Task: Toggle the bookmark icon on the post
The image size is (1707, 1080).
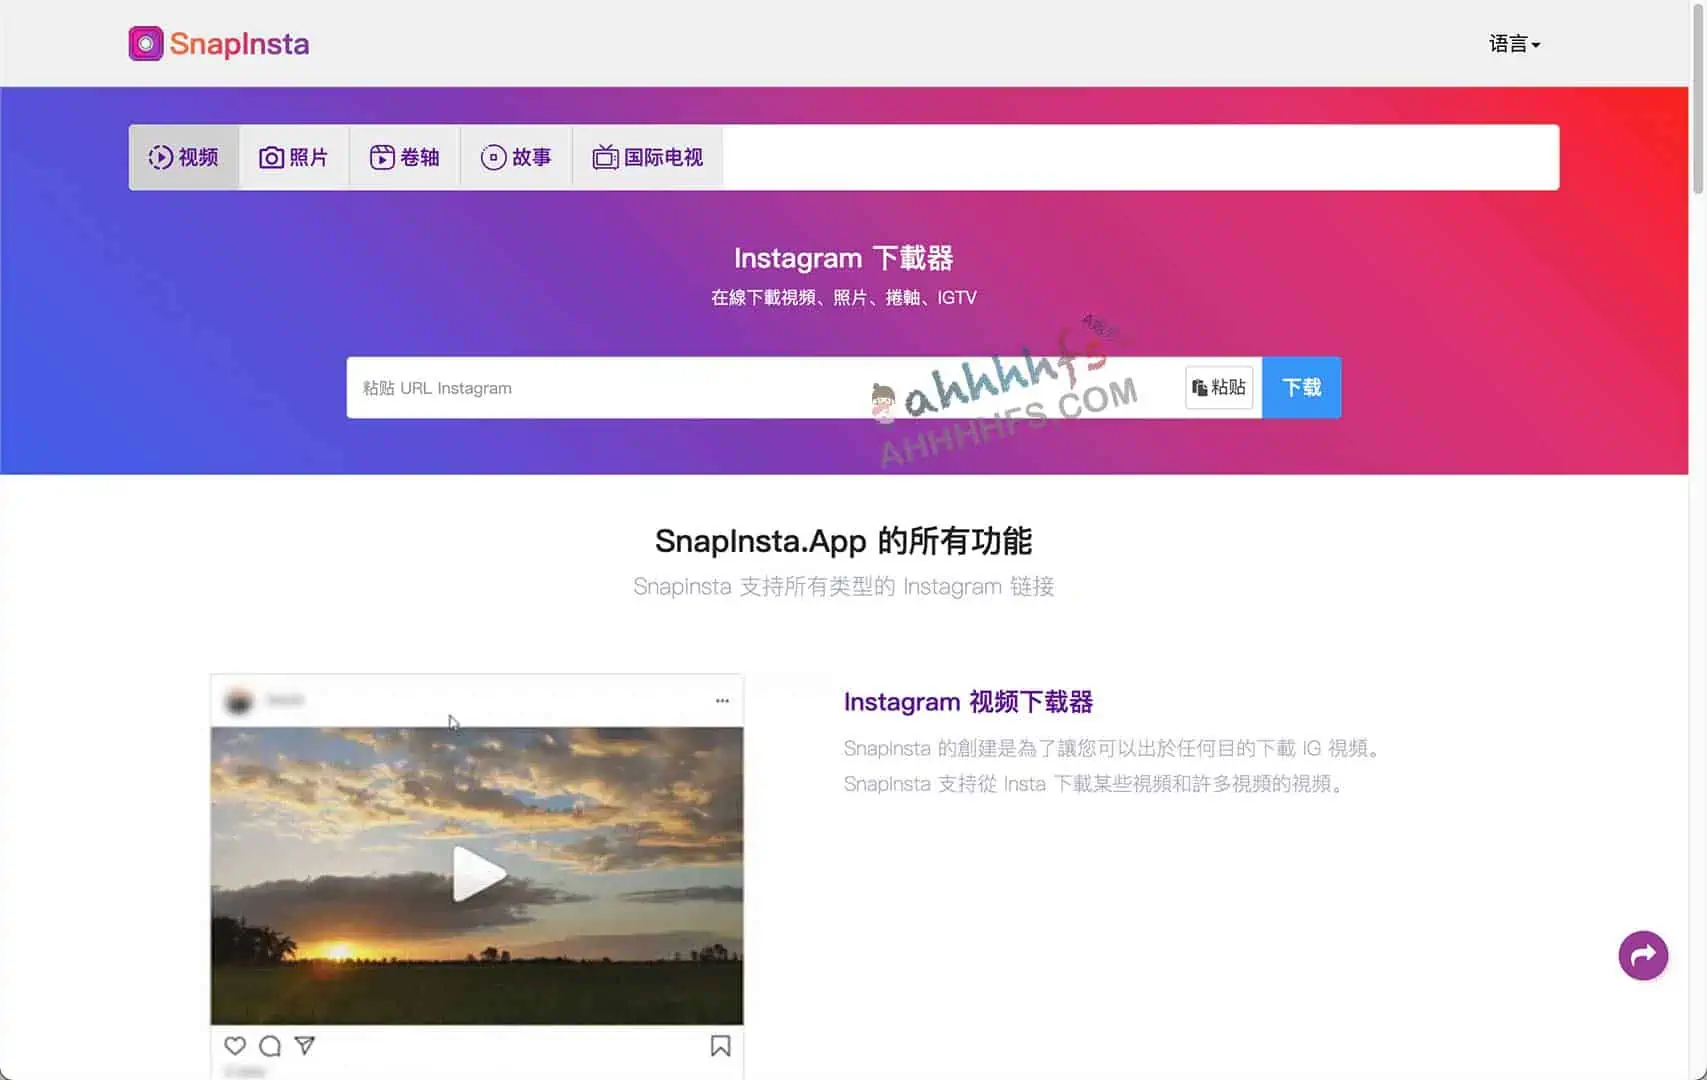Action: coord(719,1045)
